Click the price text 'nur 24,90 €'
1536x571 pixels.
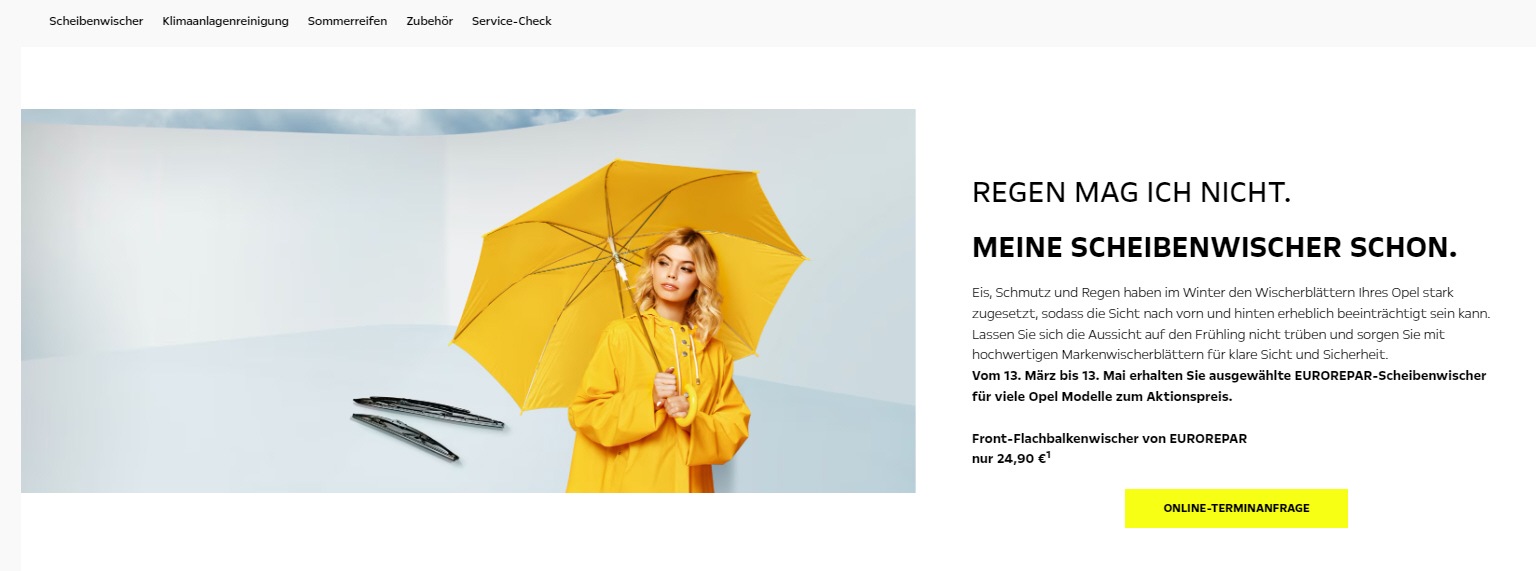[1008, 458]
